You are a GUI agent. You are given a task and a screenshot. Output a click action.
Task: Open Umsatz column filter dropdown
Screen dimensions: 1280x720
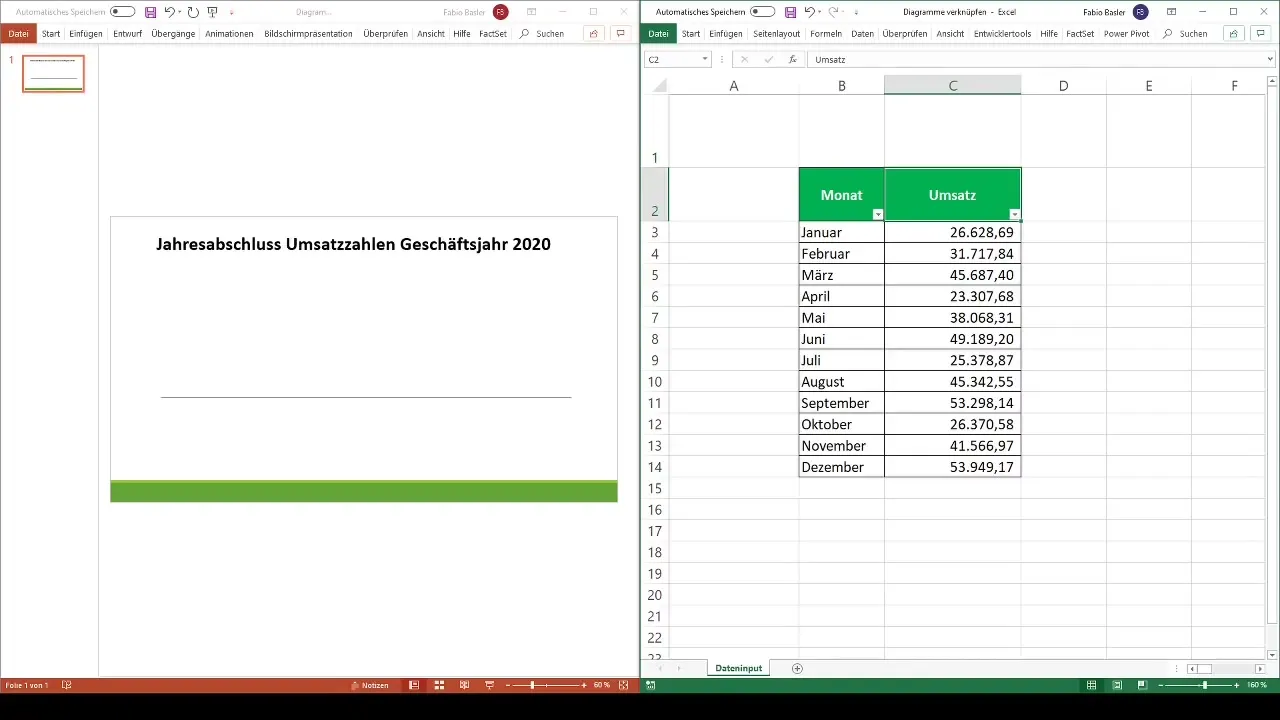coord(1014,215)
